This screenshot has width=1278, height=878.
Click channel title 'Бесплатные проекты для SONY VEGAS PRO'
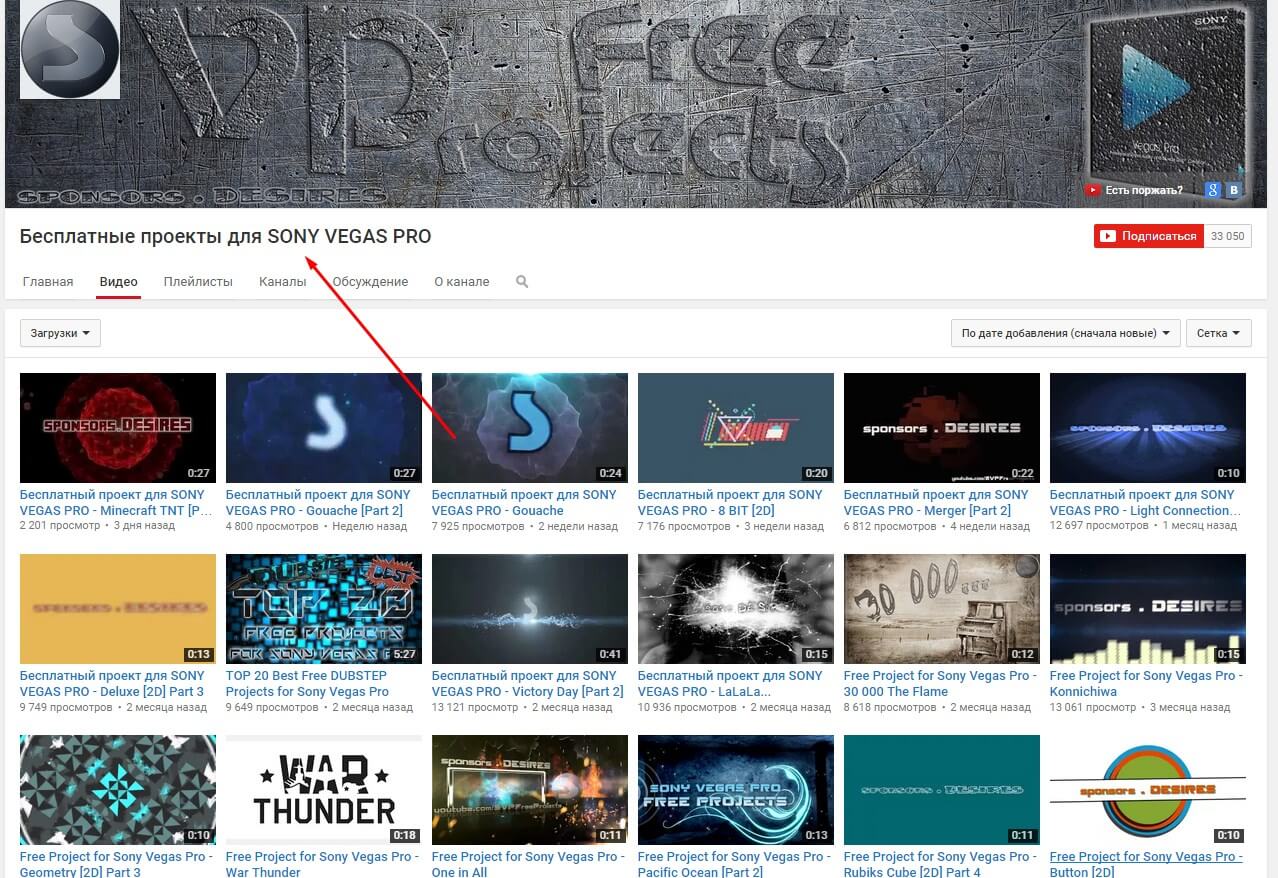(226, 237)
